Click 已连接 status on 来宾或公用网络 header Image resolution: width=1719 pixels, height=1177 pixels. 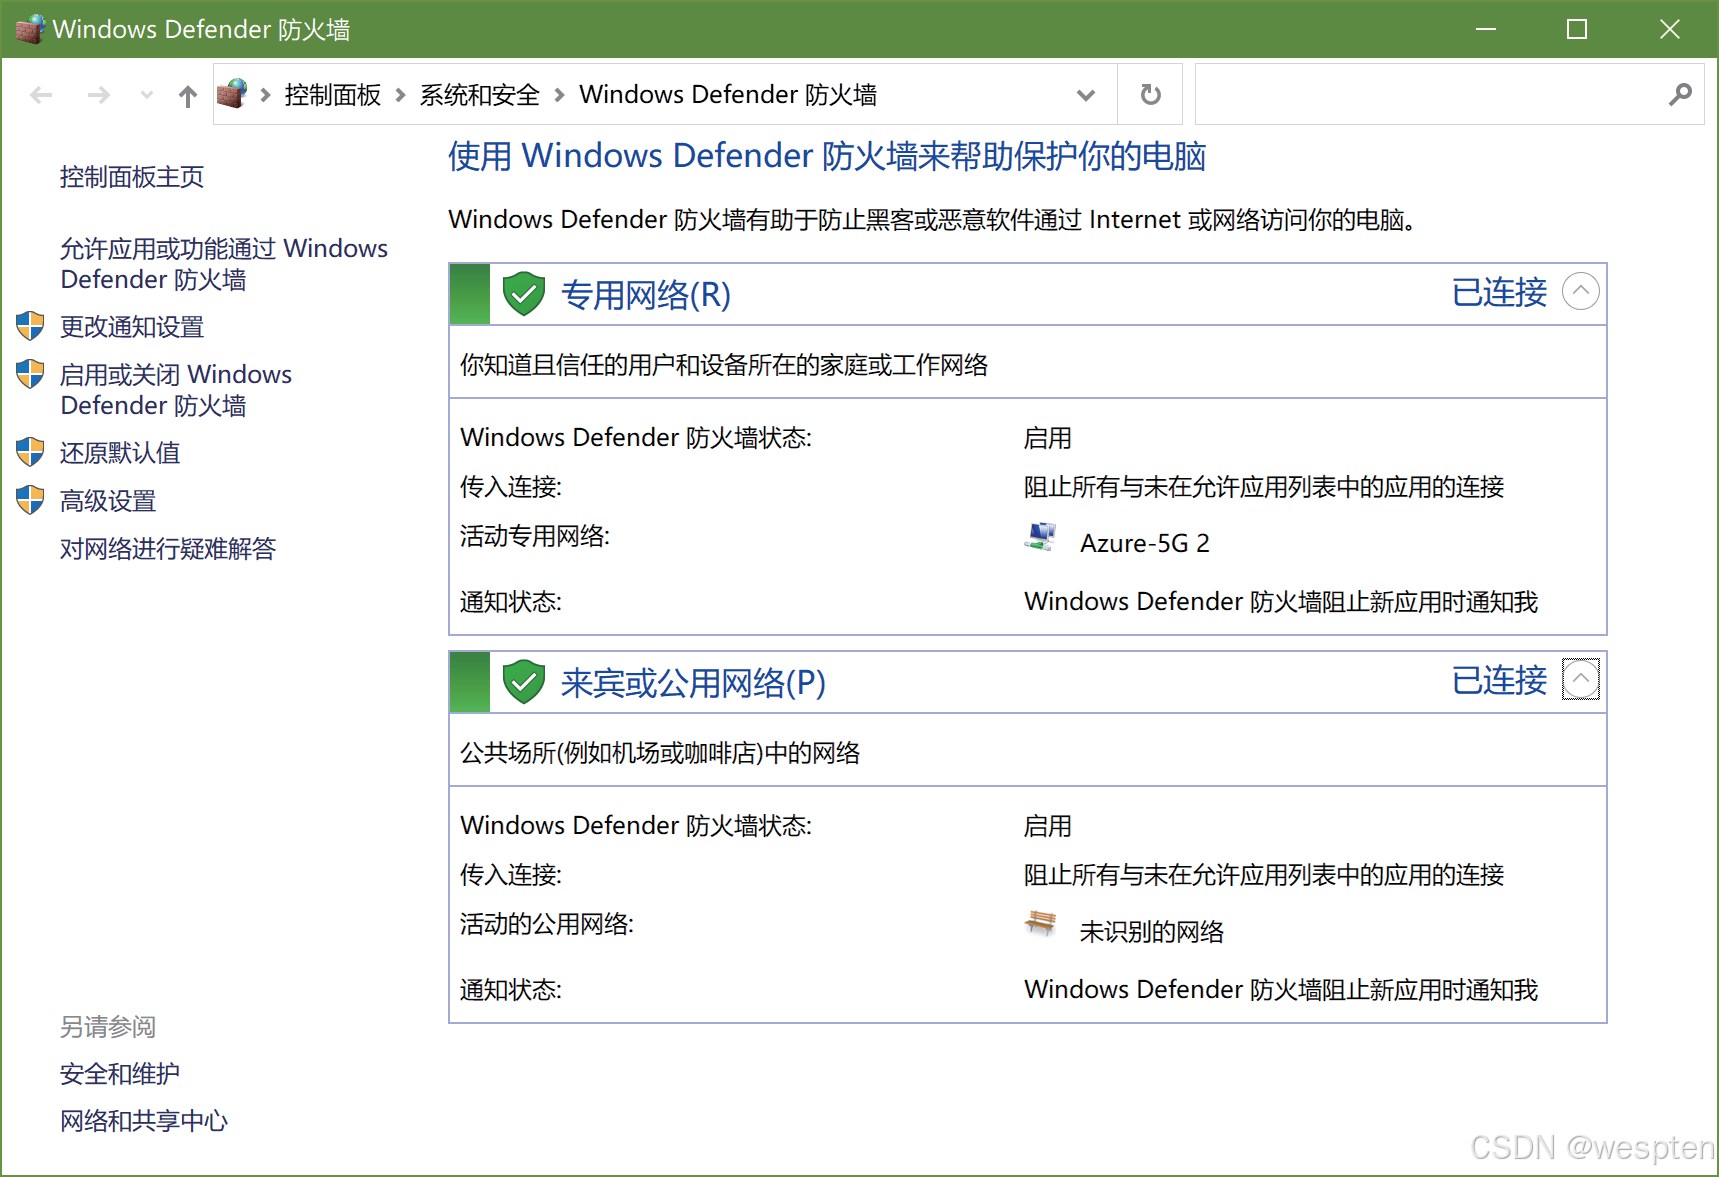1499,681
